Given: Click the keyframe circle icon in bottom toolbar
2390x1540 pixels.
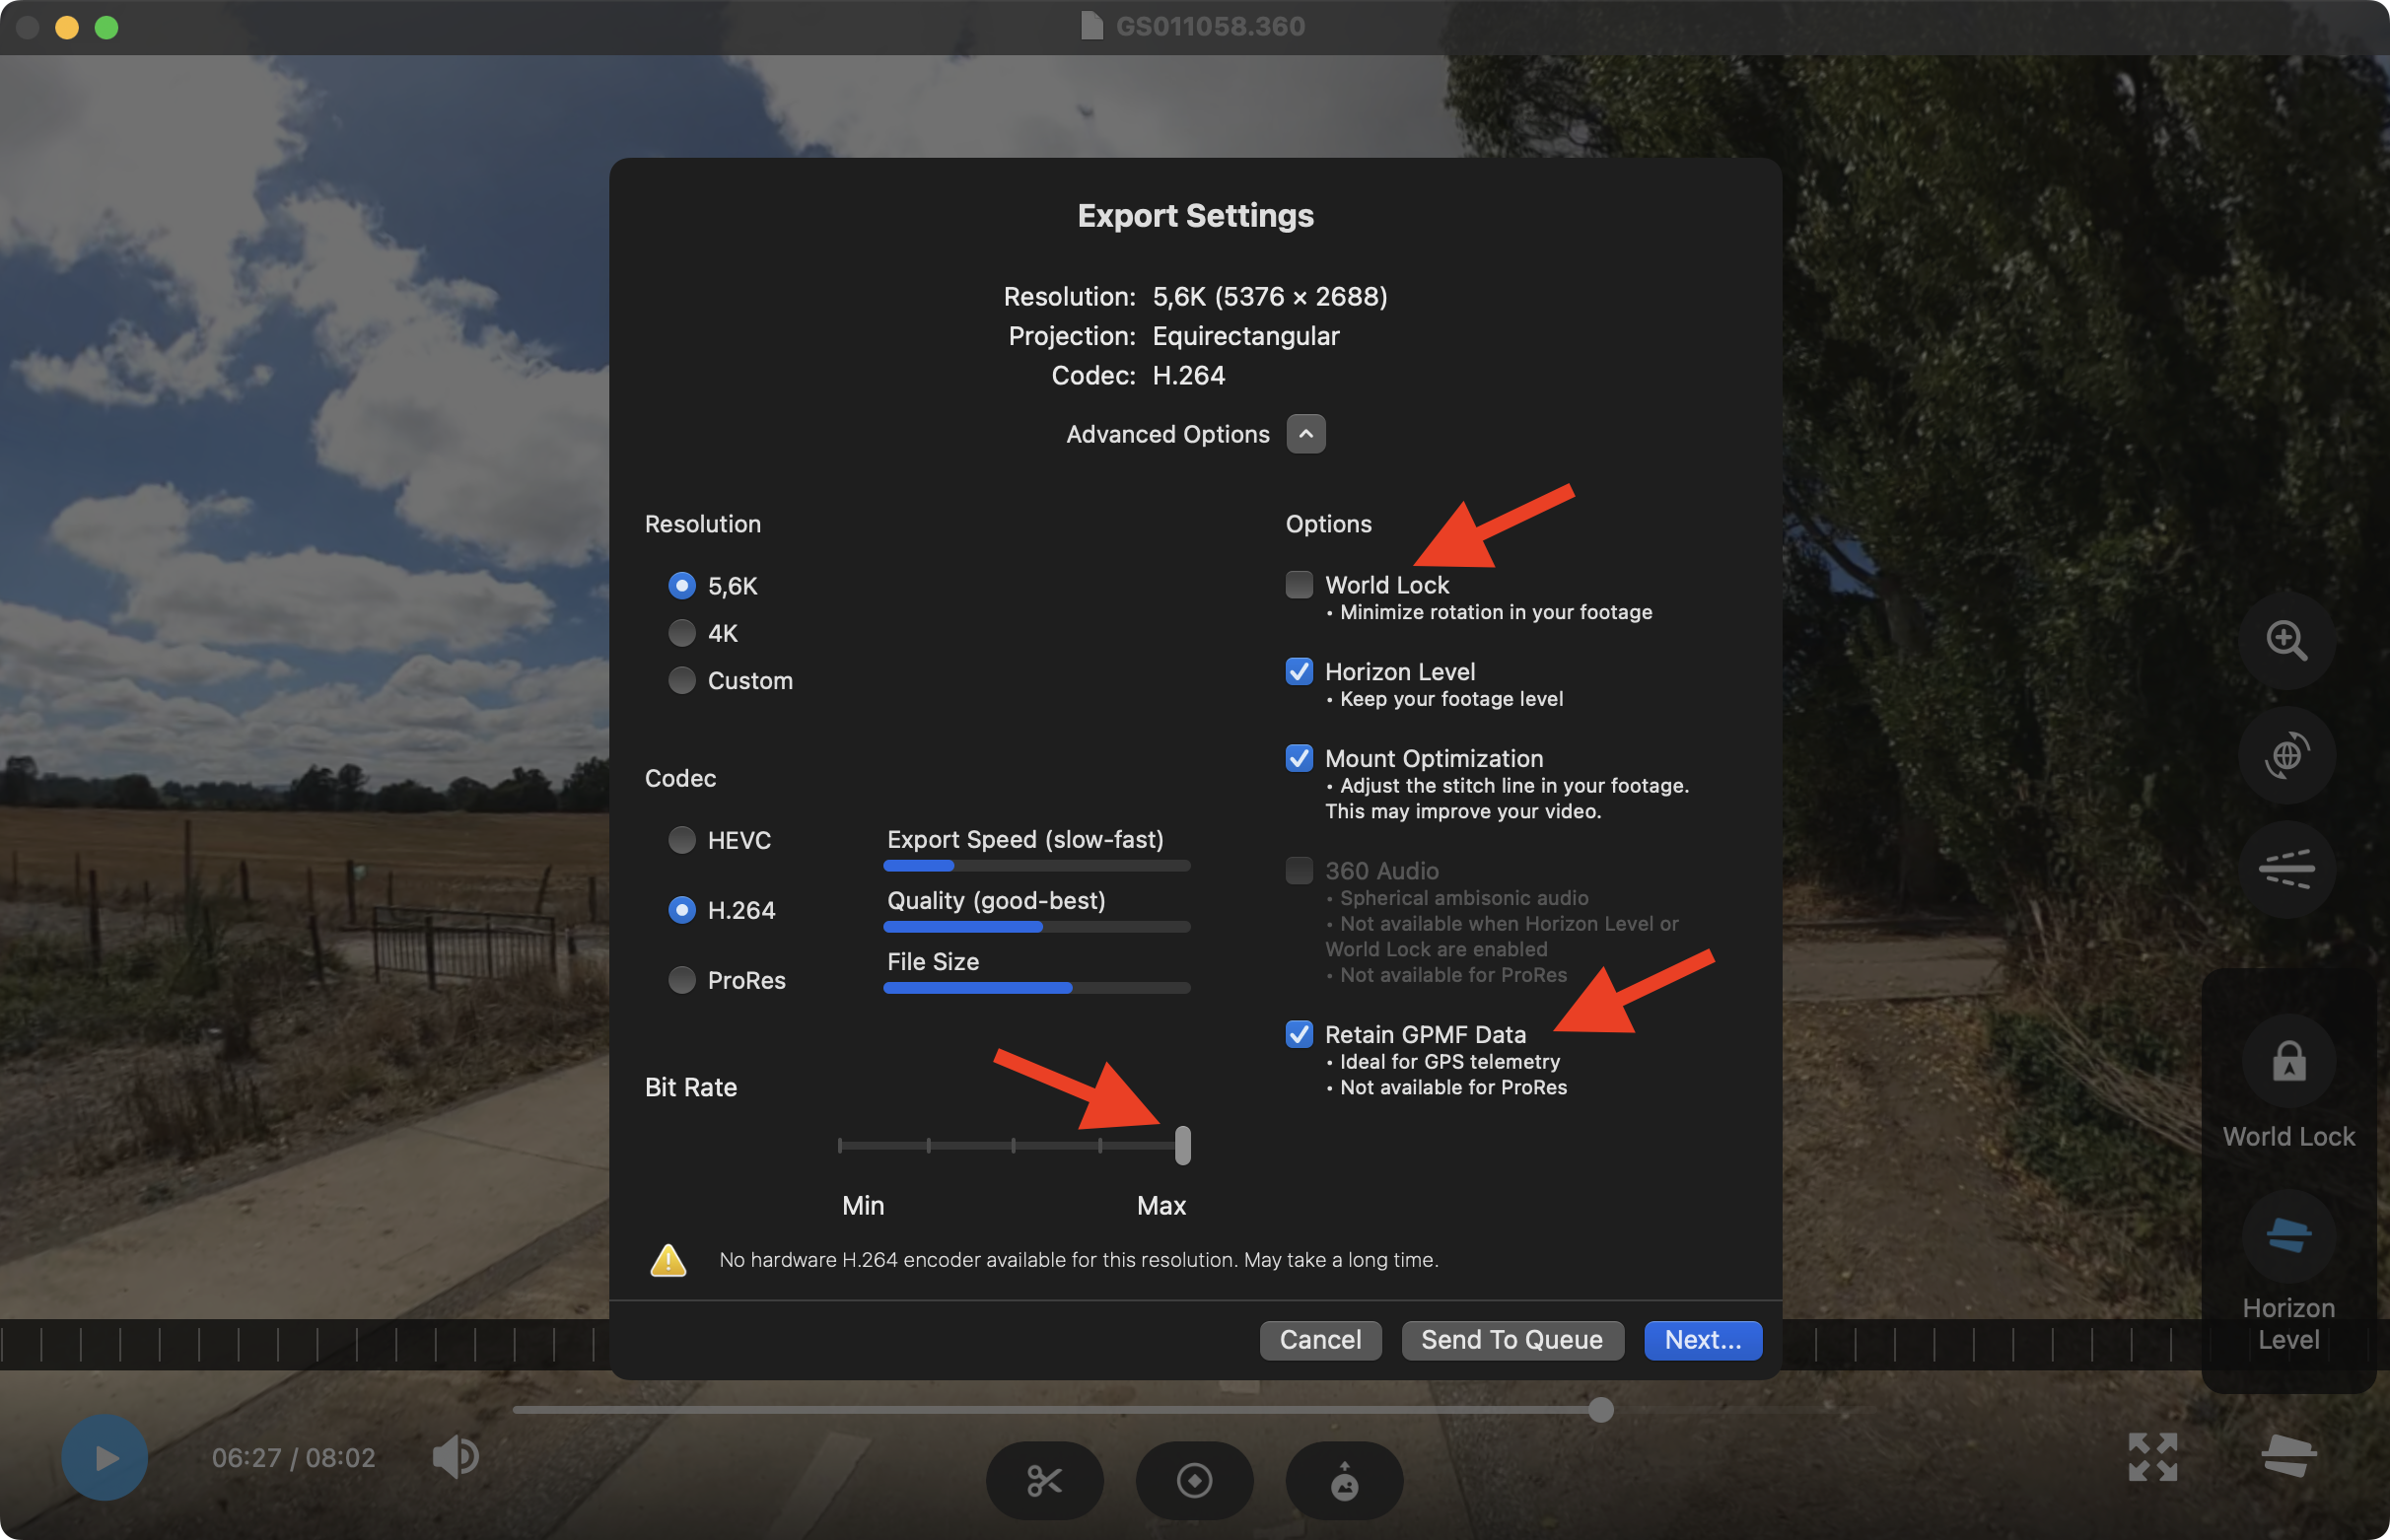Looking at the screenshot, I should pos(1194,1480).
